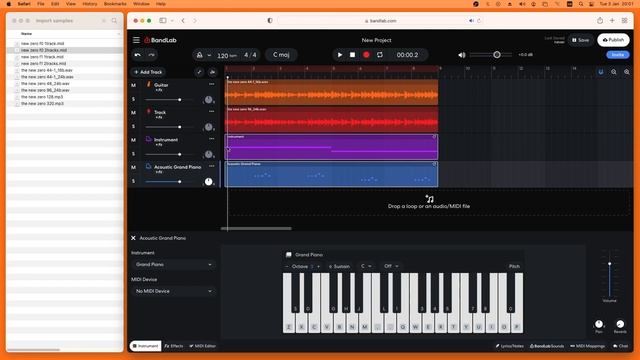
Task: Solo the Instrument track
Action: coord(133,154)
